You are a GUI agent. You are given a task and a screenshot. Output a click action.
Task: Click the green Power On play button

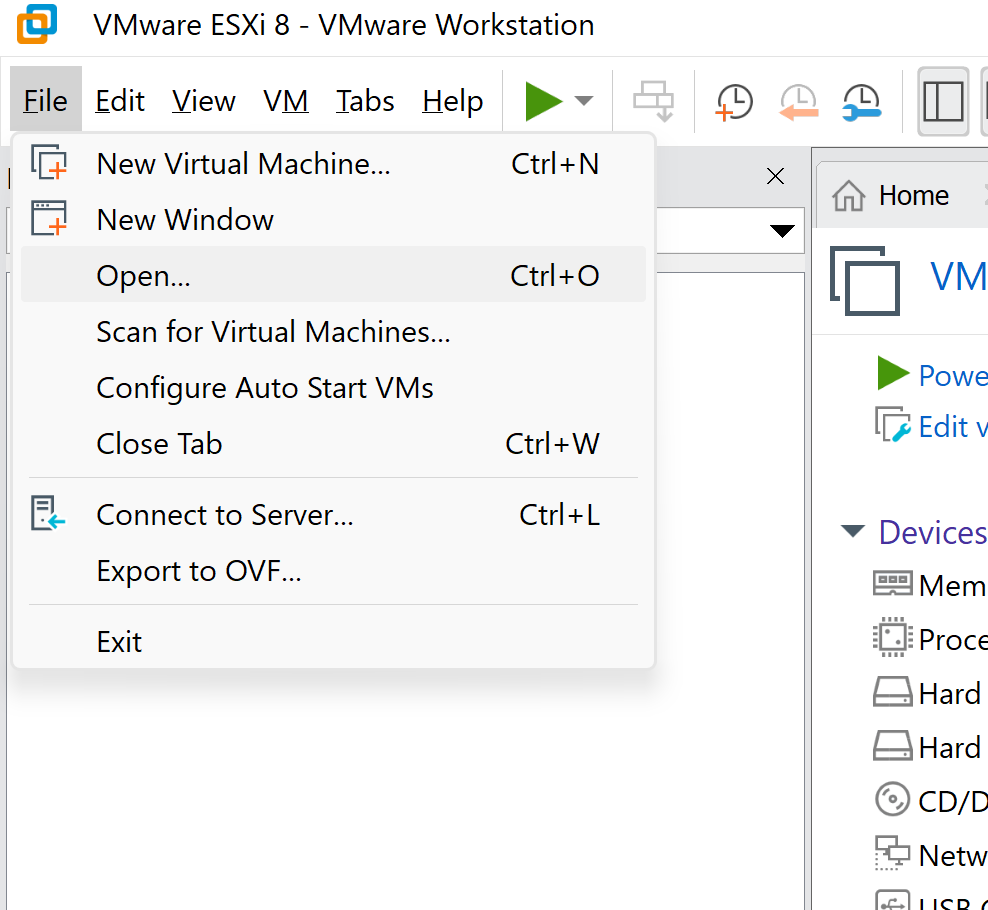click(543, 101)
